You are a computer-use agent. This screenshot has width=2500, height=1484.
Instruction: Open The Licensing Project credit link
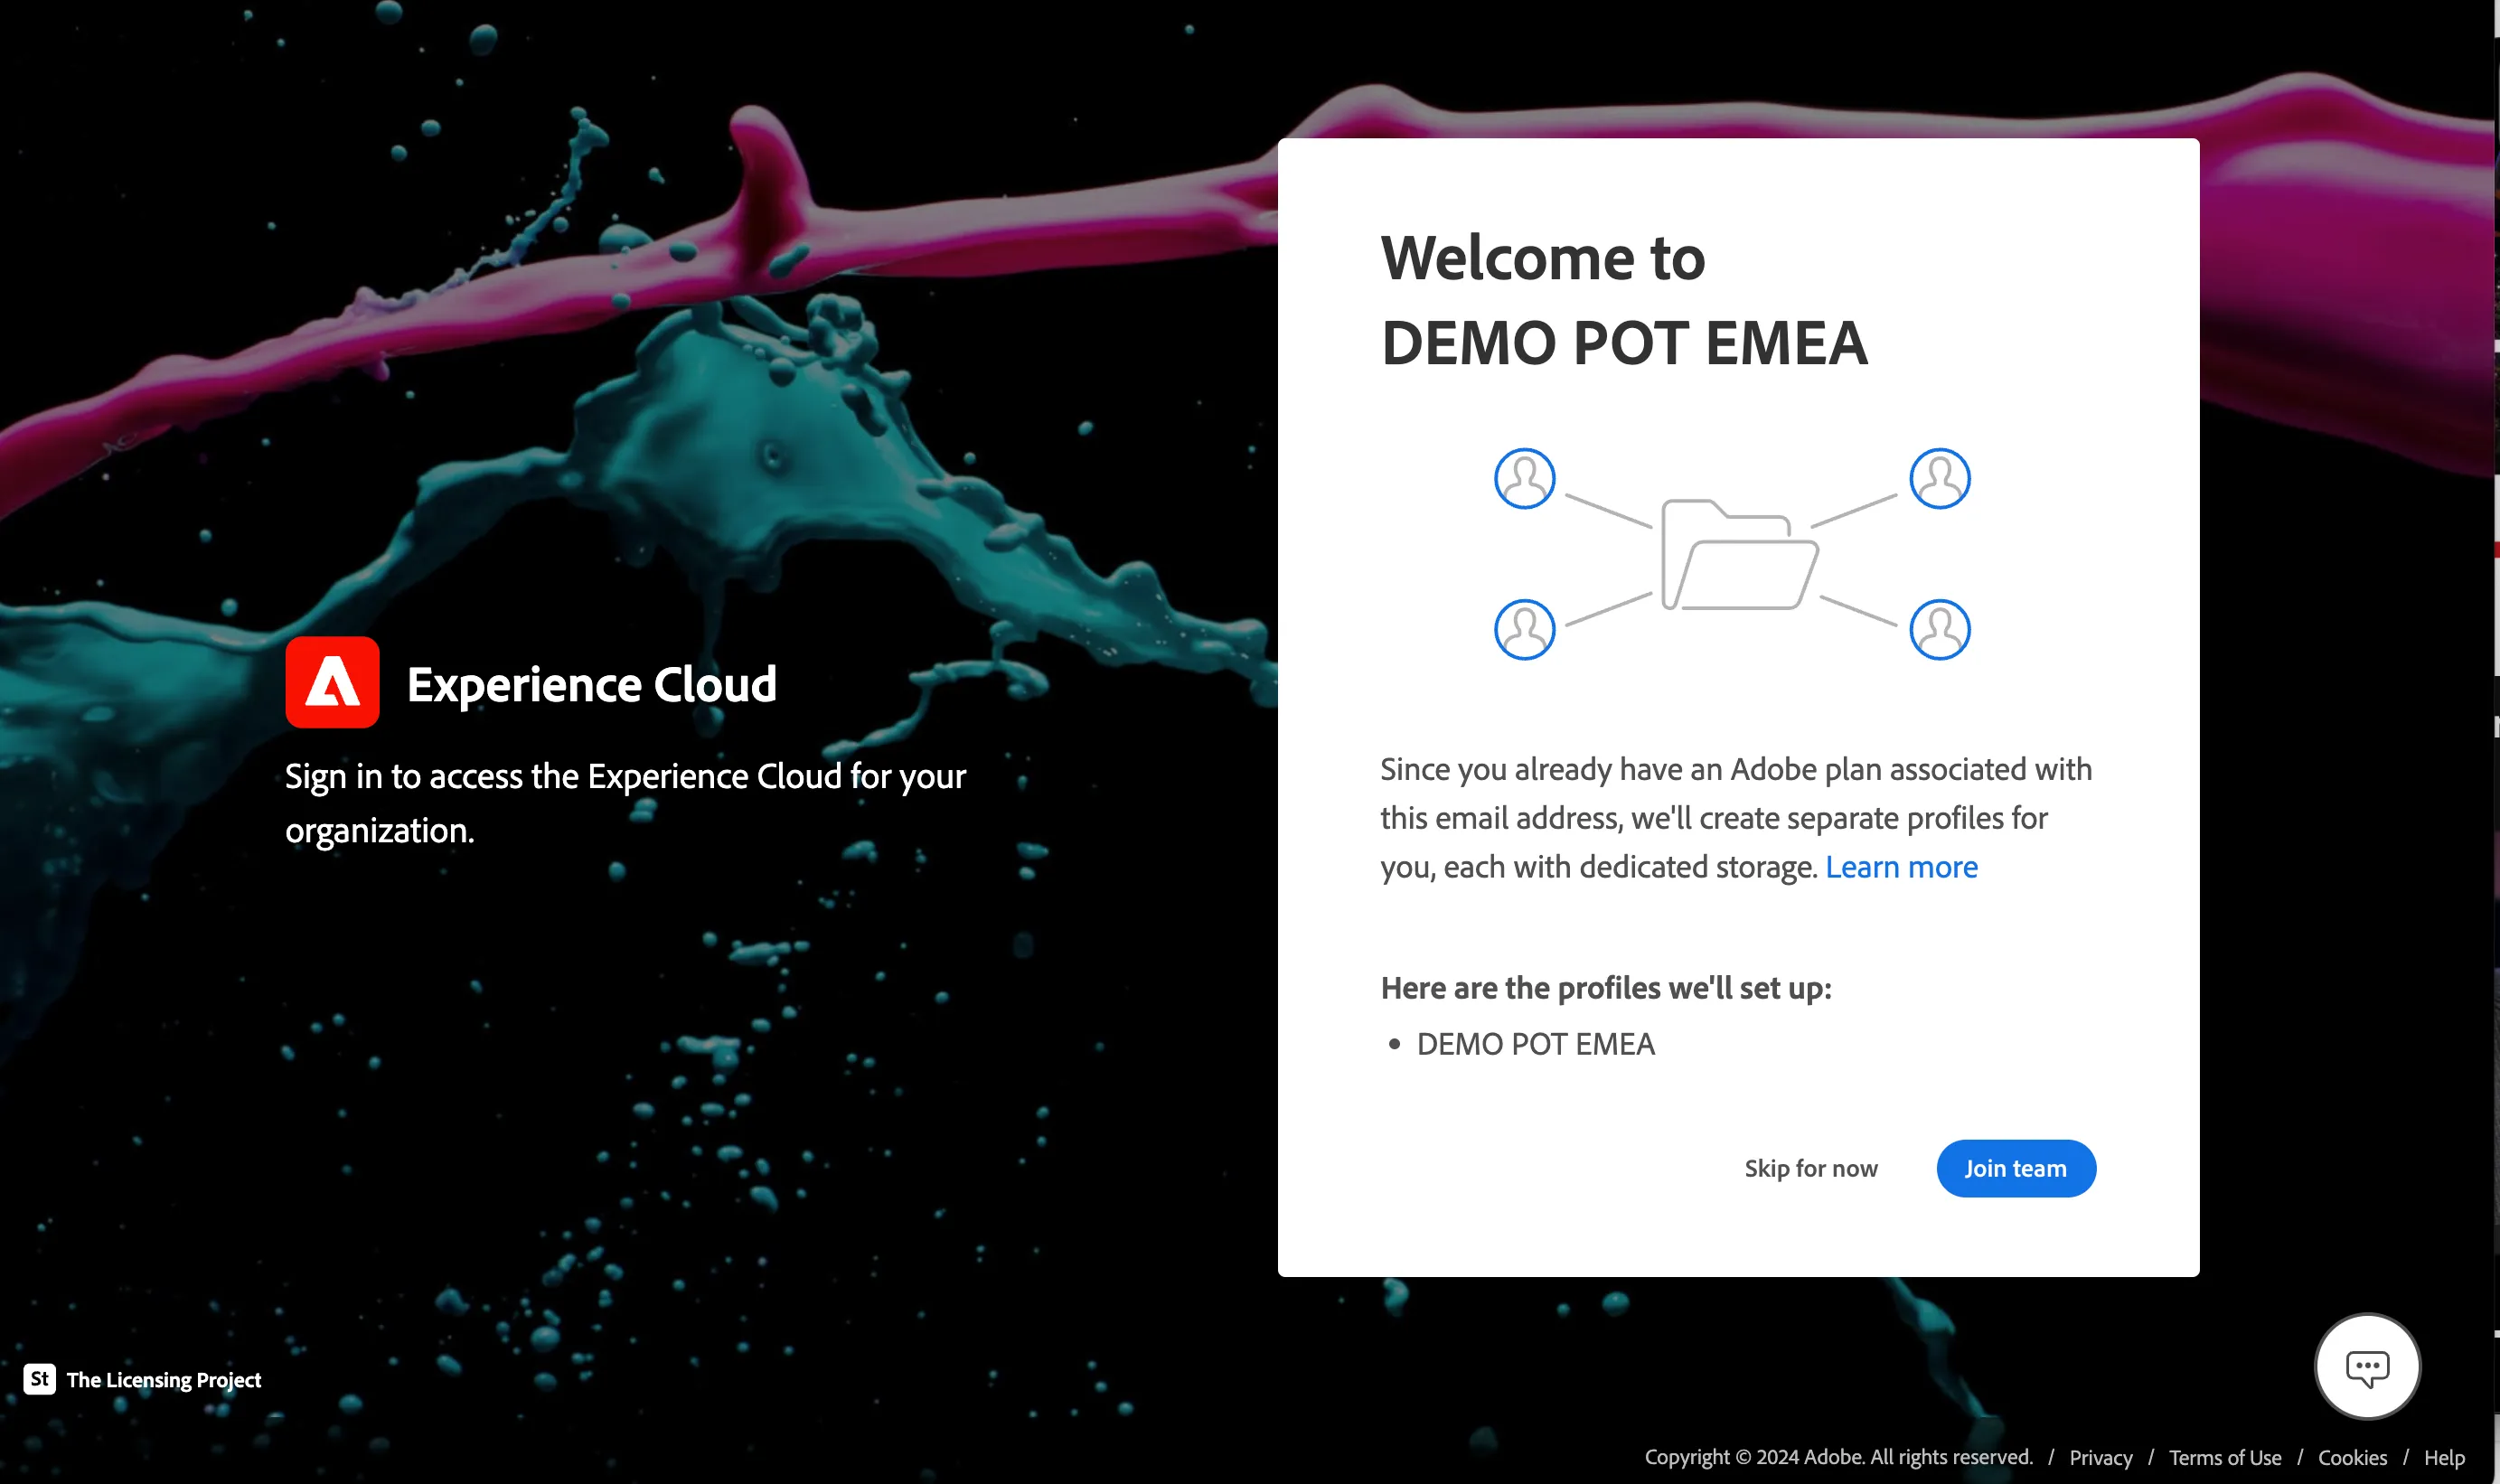pyautogui.click(x=164, y=1380)
